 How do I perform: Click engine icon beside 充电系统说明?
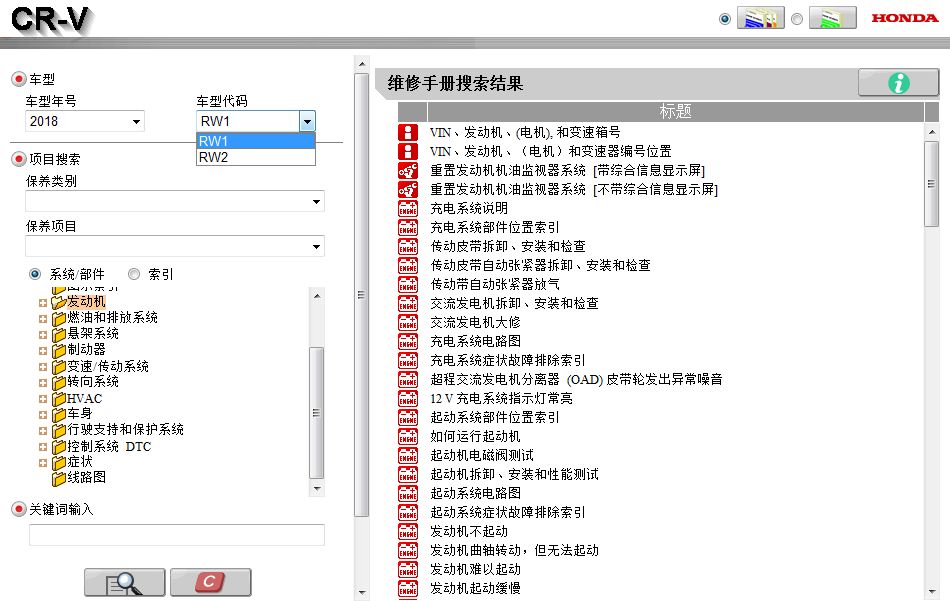click(408, 208)
